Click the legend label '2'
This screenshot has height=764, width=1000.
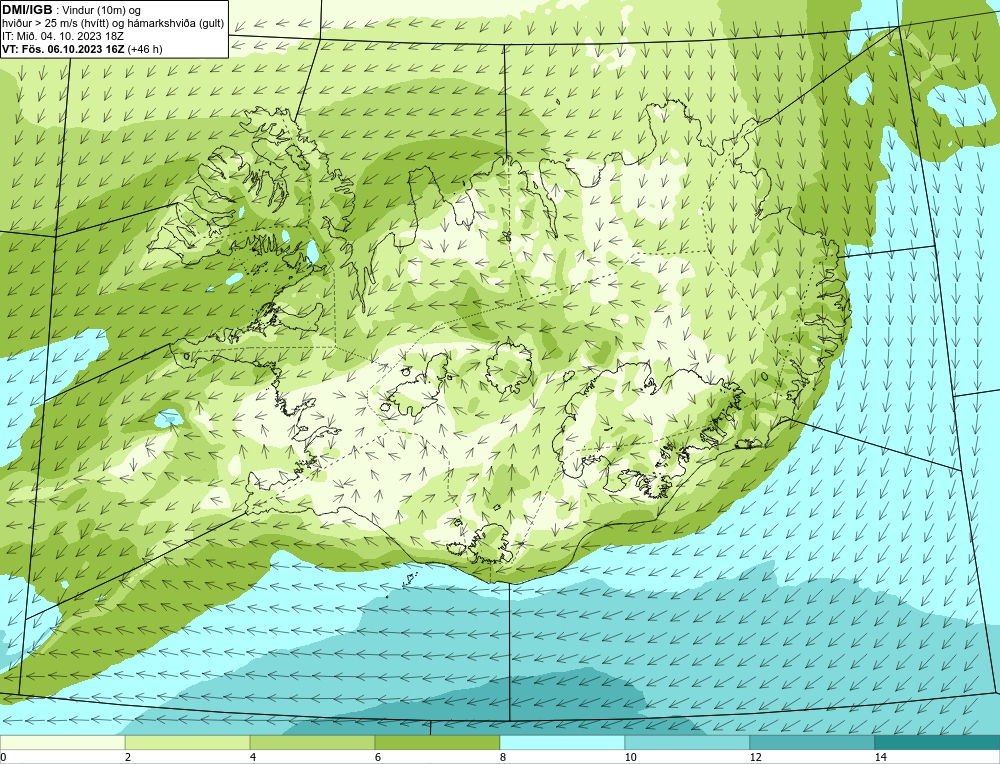[x=128, y=757]
